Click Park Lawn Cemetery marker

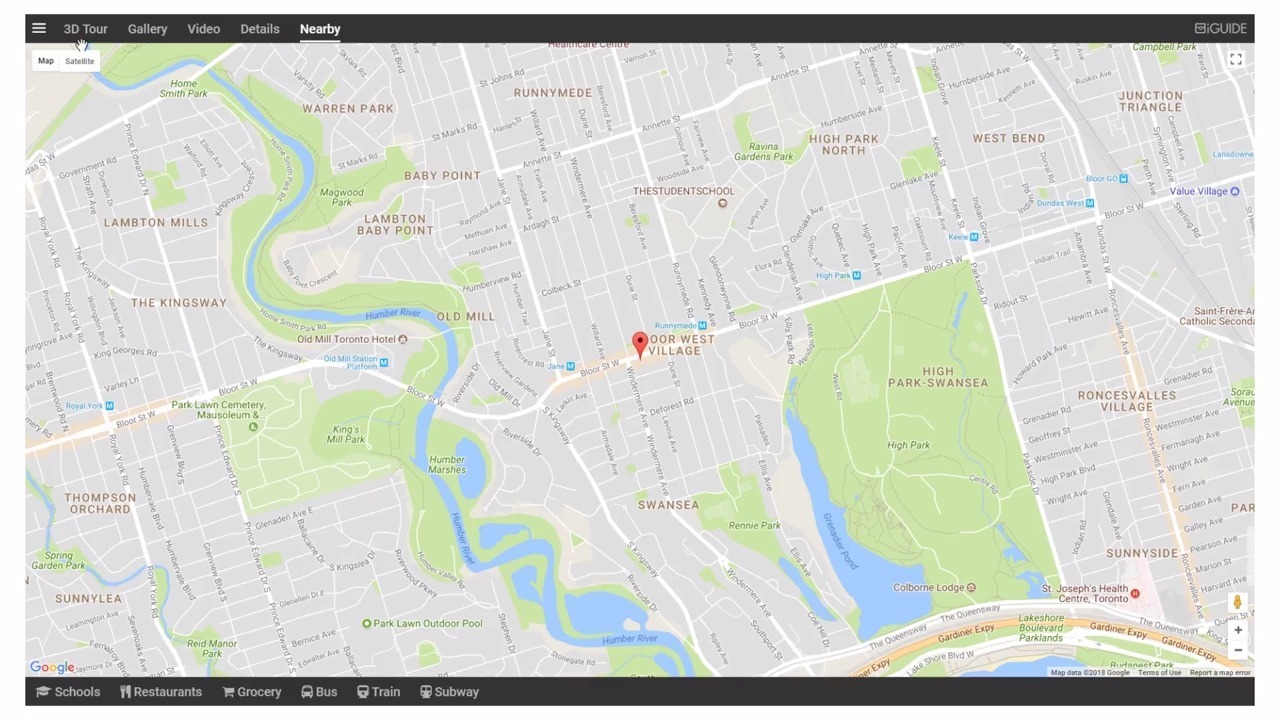[252, 427]
